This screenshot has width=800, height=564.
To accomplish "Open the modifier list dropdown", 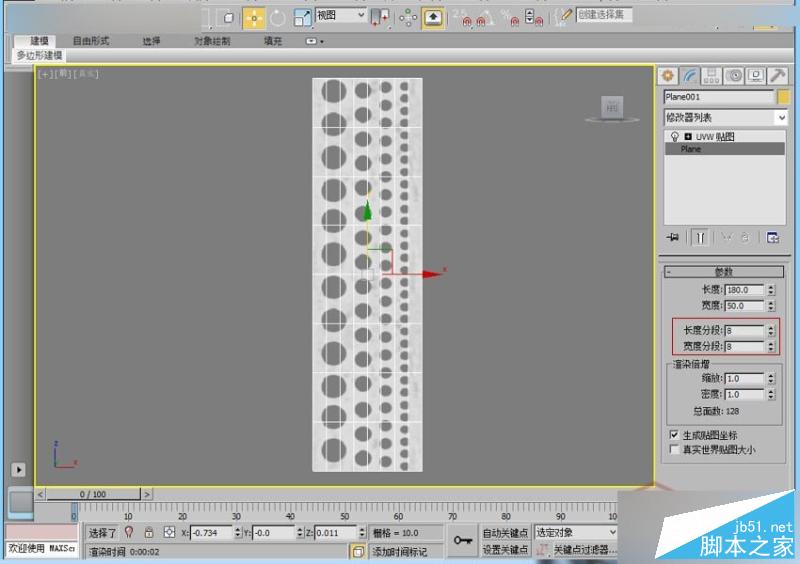I will click(726, 117).
